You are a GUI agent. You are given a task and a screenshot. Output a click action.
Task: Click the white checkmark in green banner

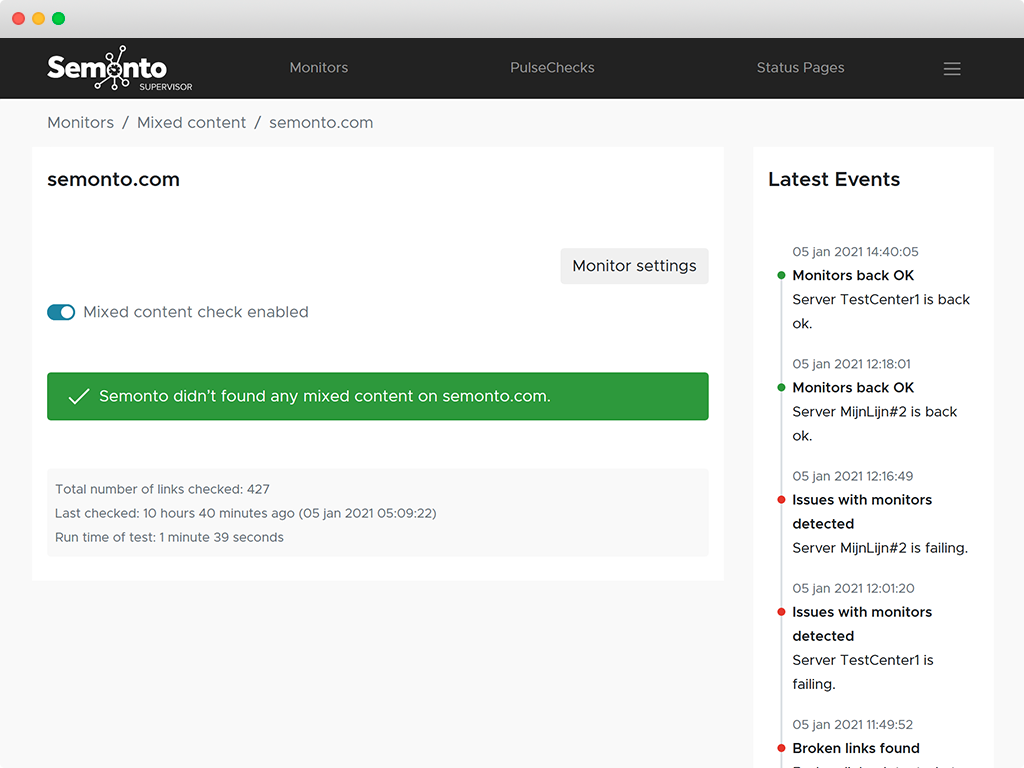point(79,397)
